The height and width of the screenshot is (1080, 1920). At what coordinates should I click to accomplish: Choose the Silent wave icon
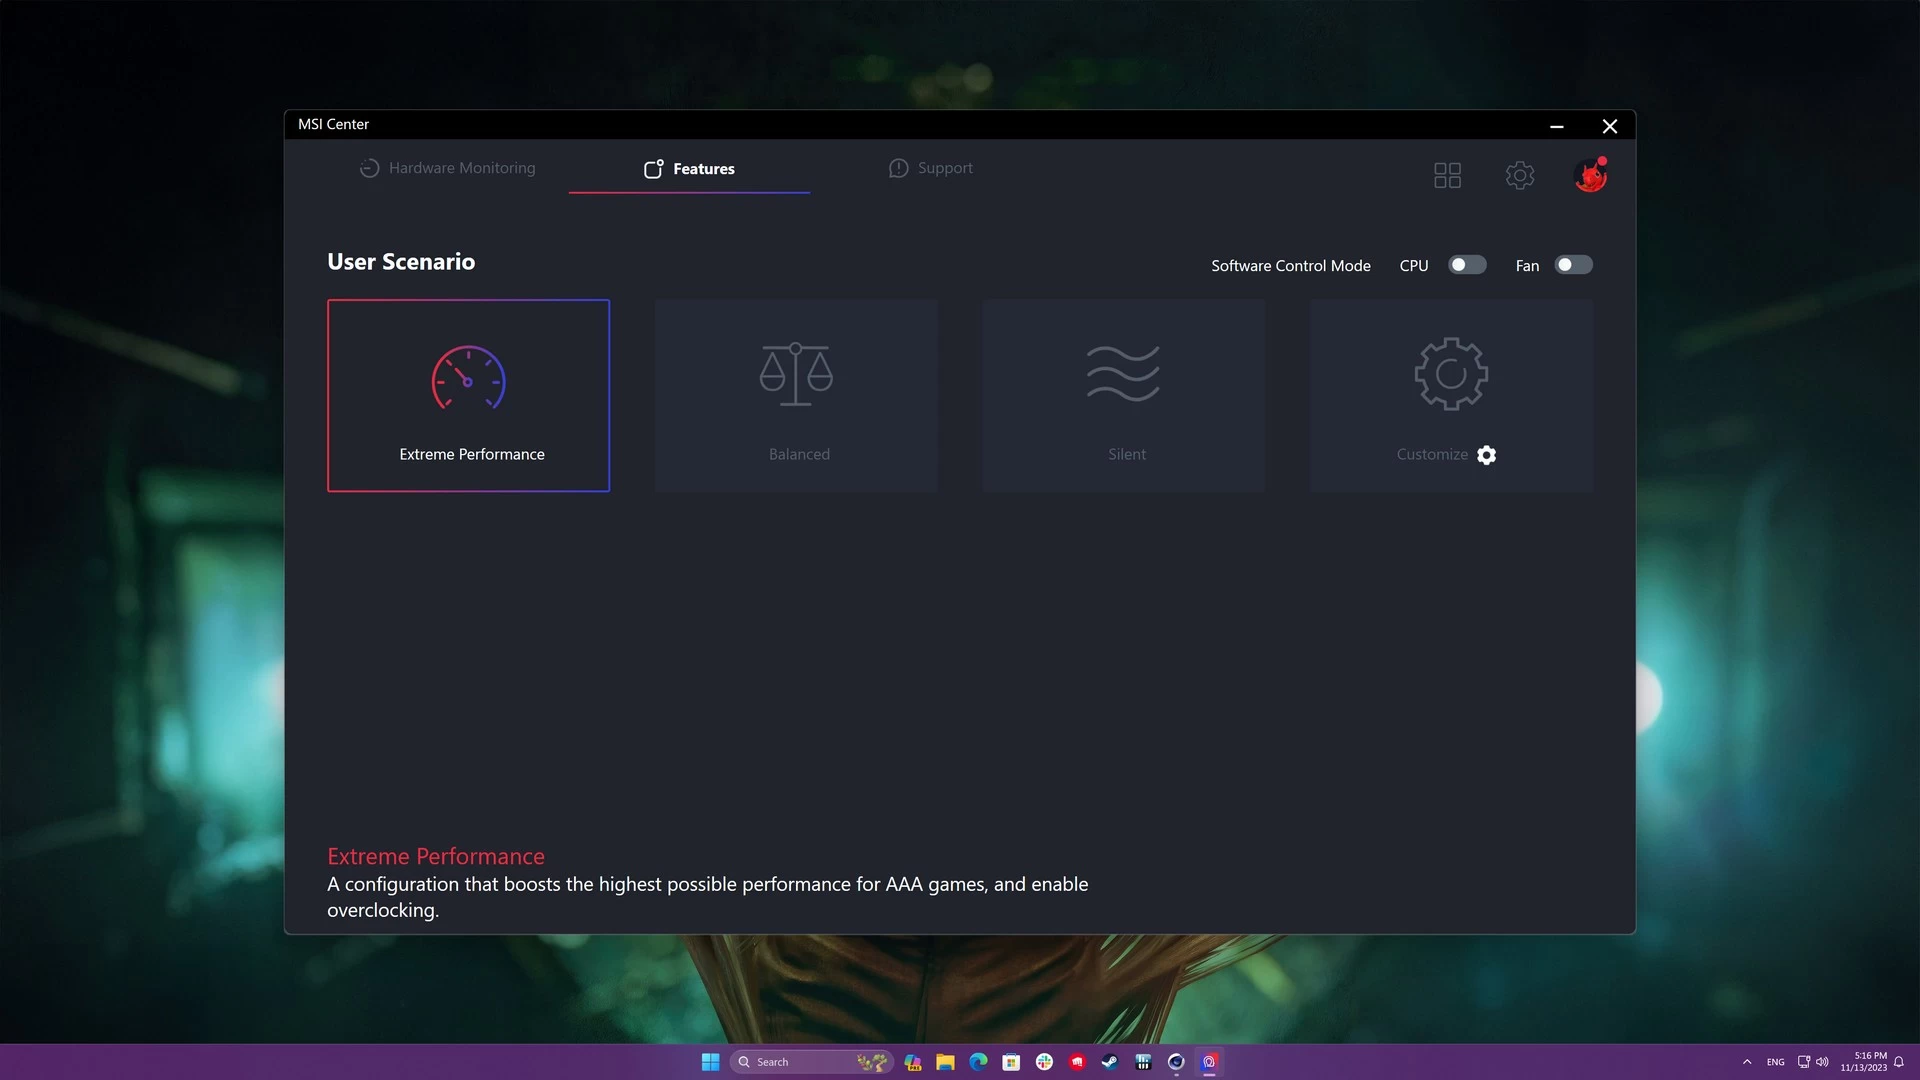(1123, 374)
